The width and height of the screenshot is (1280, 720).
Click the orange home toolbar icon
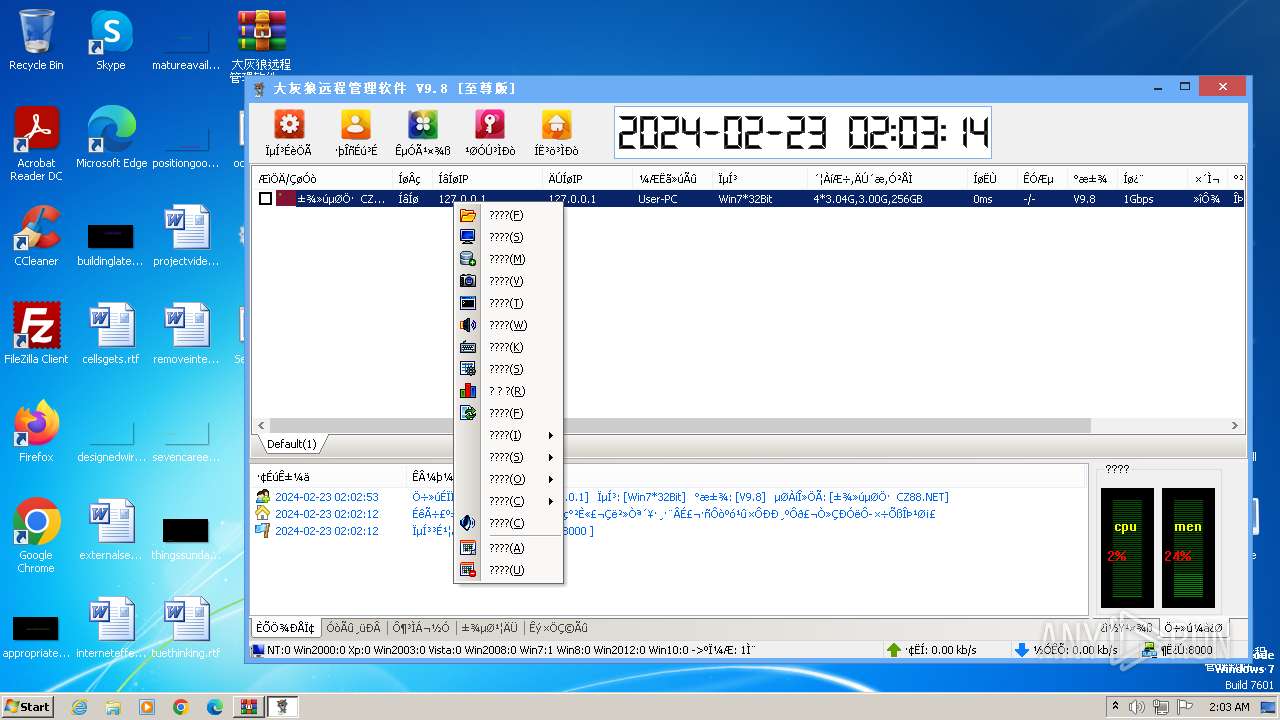point(557,125)
